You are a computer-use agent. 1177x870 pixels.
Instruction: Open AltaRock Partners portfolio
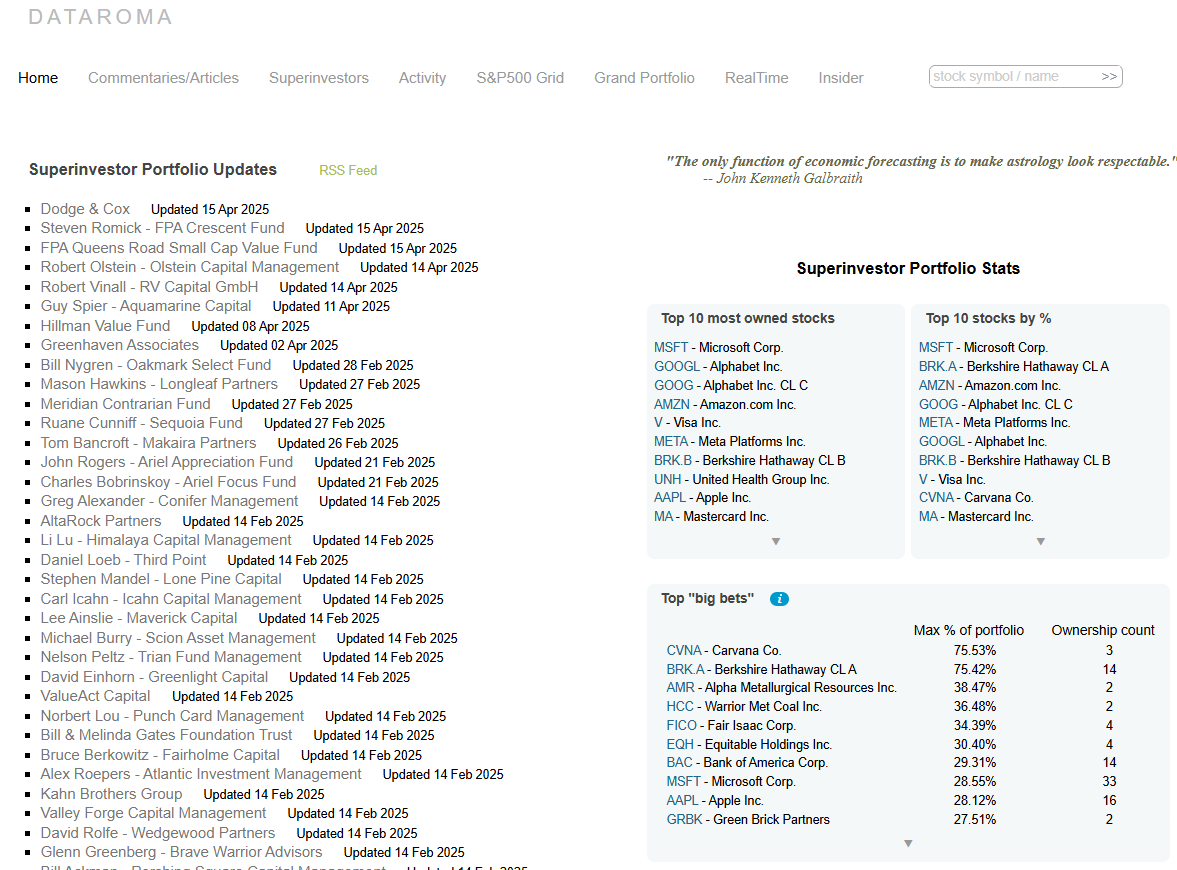point(101,521)
